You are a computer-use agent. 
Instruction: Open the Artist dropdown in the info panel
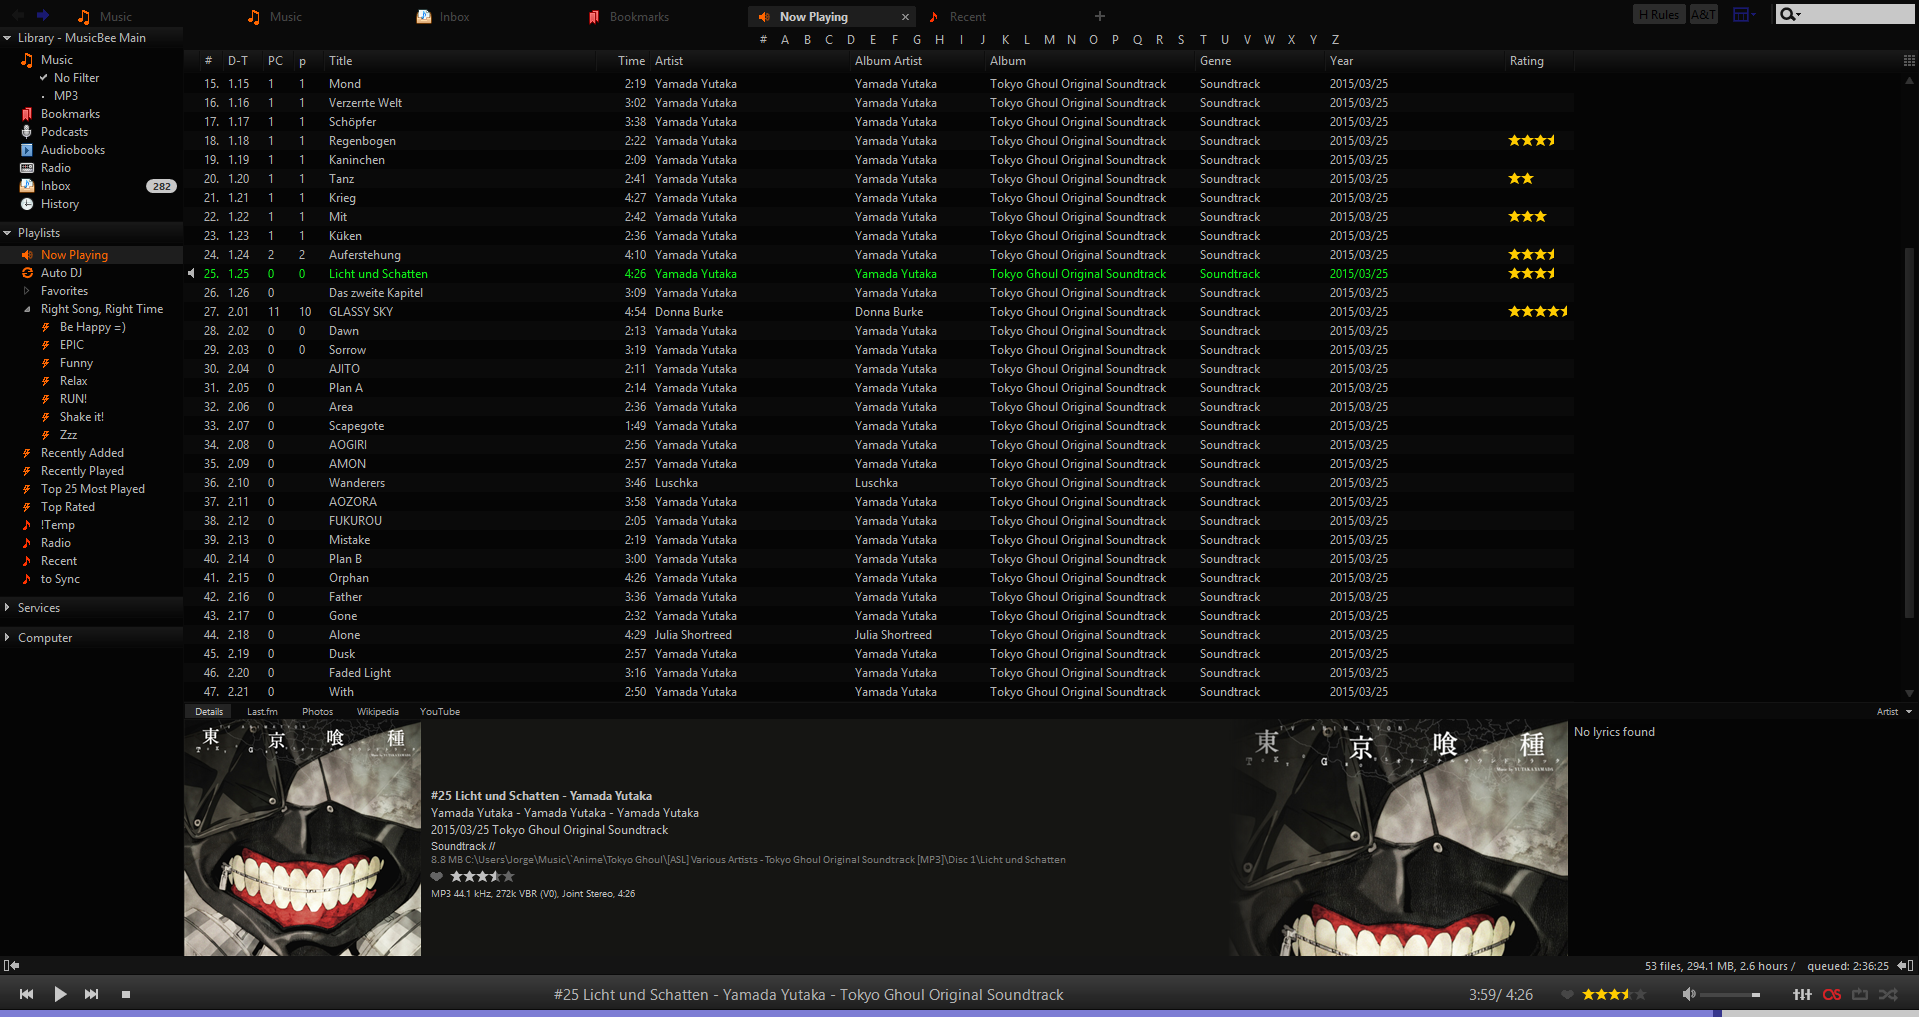click(x=1894, y=712)
